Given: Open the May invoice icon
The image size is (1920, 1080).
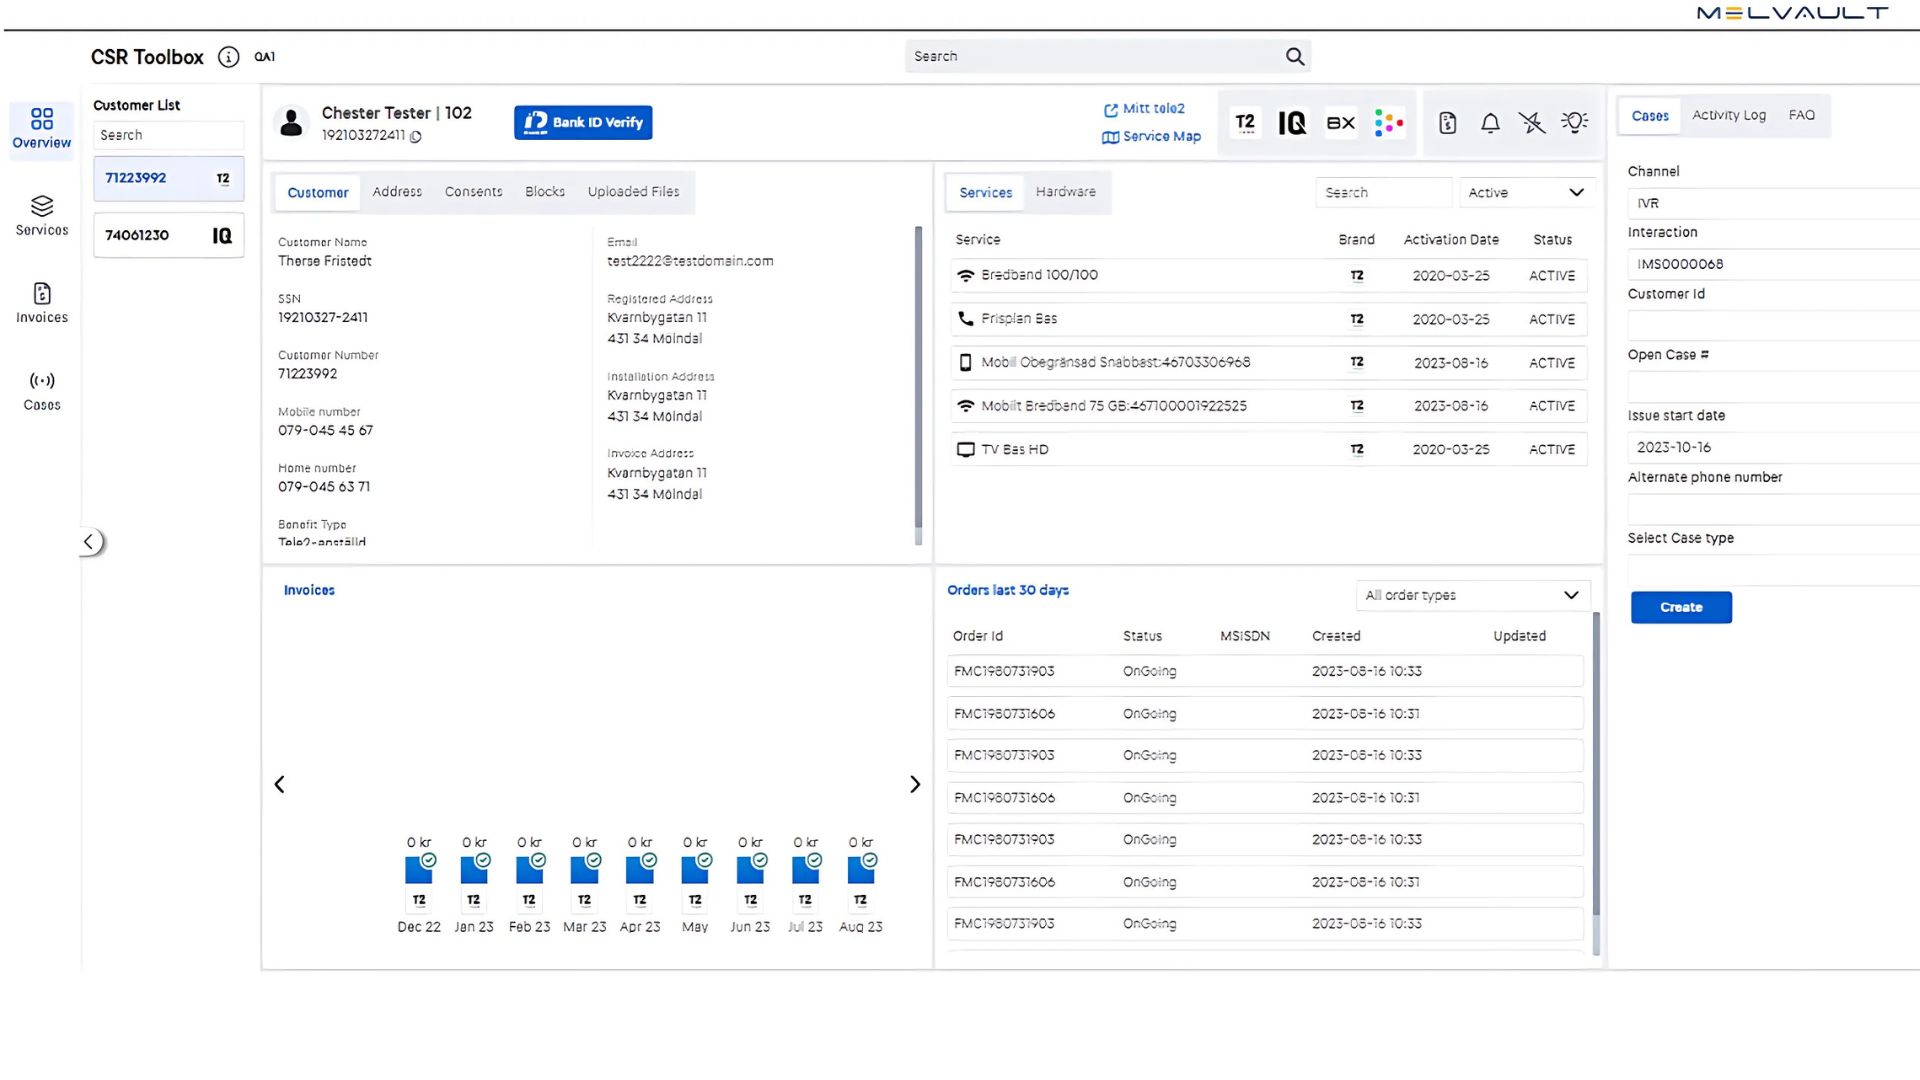Looking at the screenshot, I should point(695,870).
